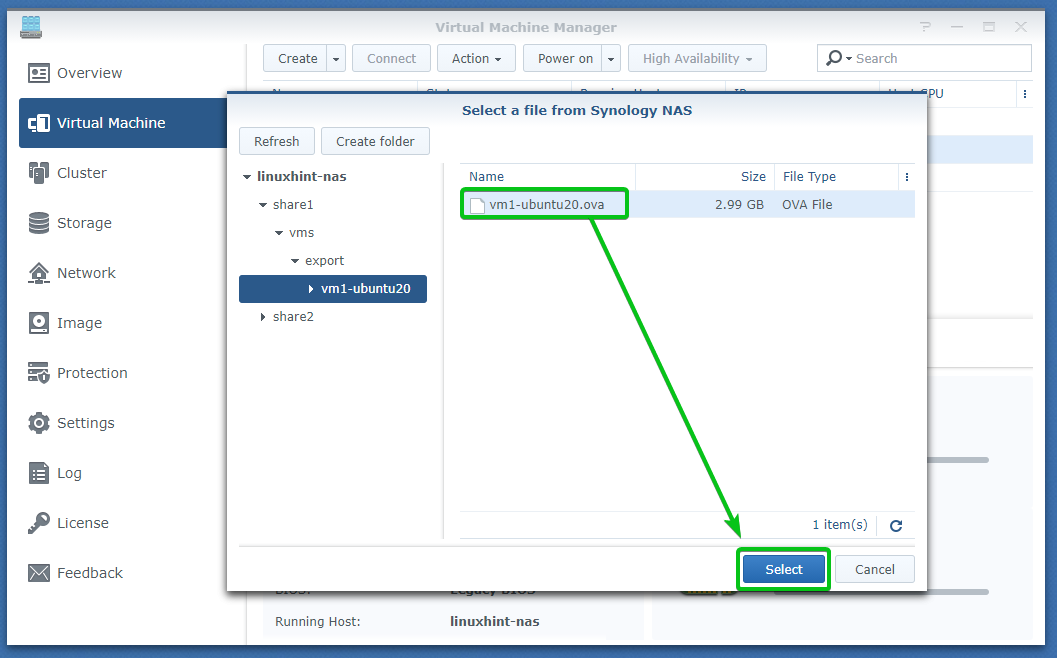
Task: Click the vm1-ubuntu20.ova file icon
Action: [x=477, y=205]
